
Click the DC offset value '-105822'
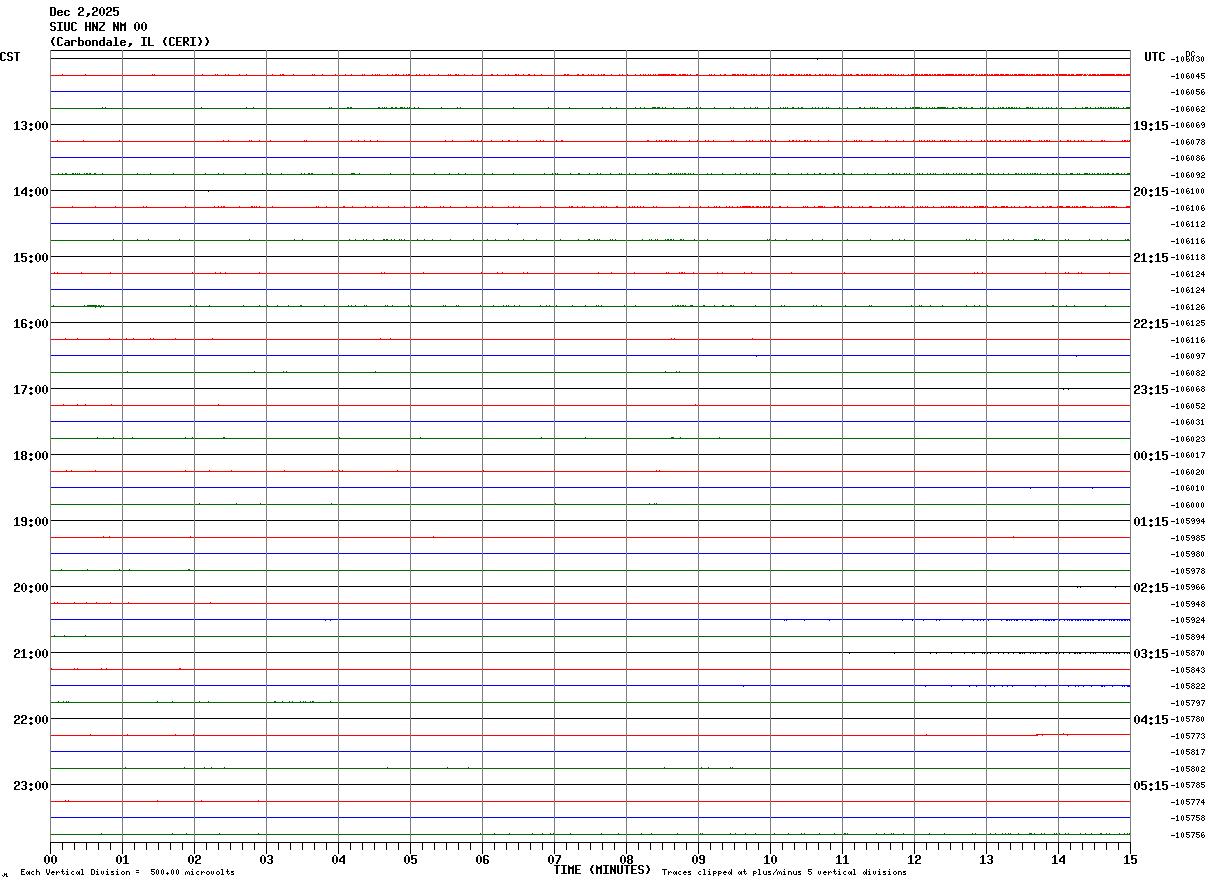pos(1187,686)
